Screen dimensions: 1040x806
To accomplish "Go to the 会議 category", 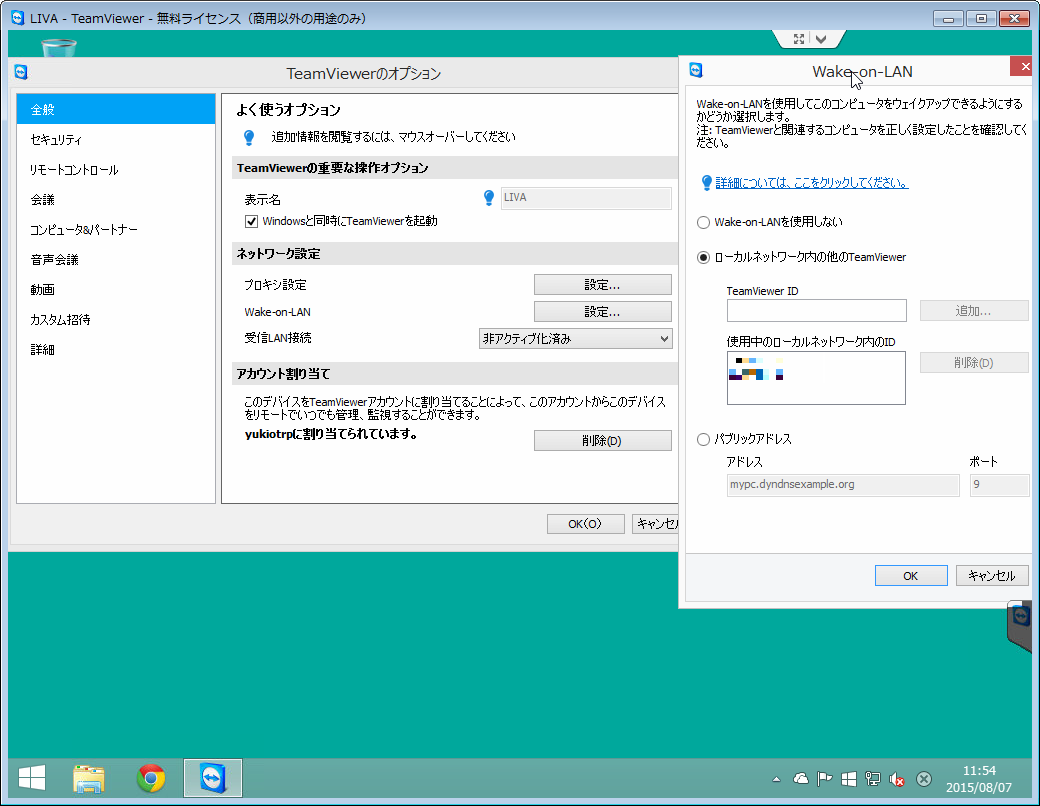I will [x=116, y=199].
